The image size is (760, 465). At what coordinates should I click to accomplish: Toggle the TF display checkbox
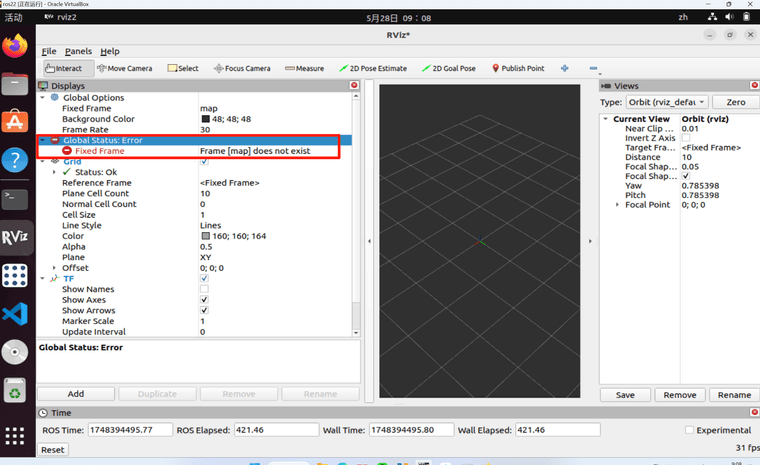[204, 278]
